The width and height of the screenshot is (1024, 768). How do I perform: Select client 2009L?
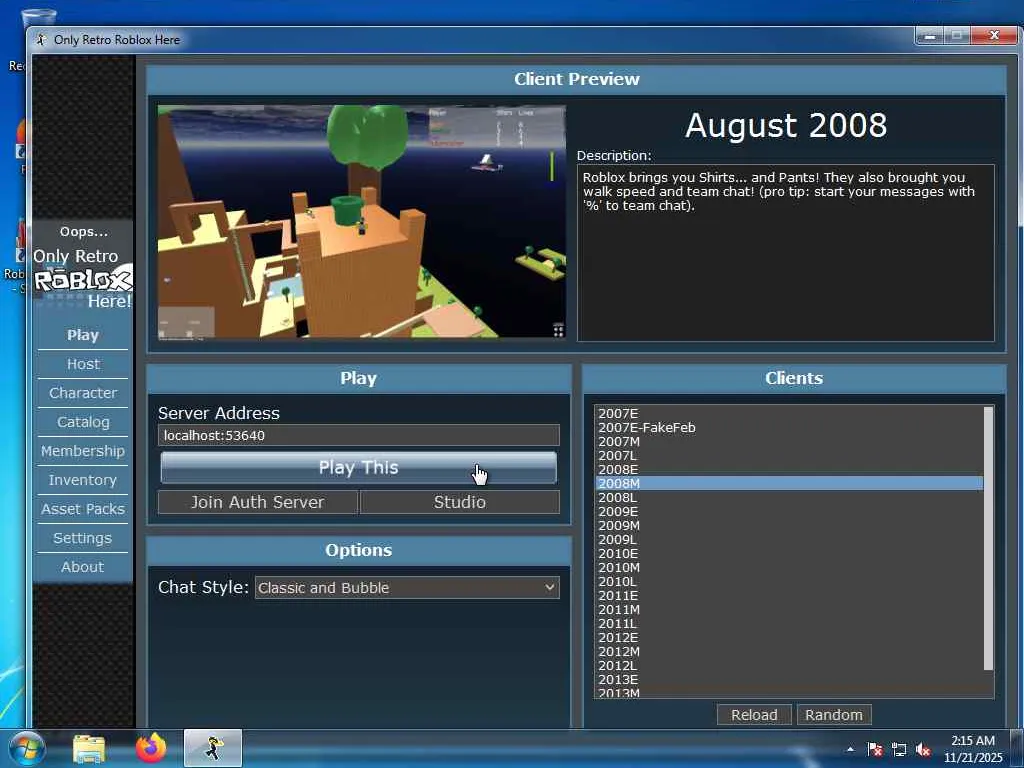tap(790, 539)
